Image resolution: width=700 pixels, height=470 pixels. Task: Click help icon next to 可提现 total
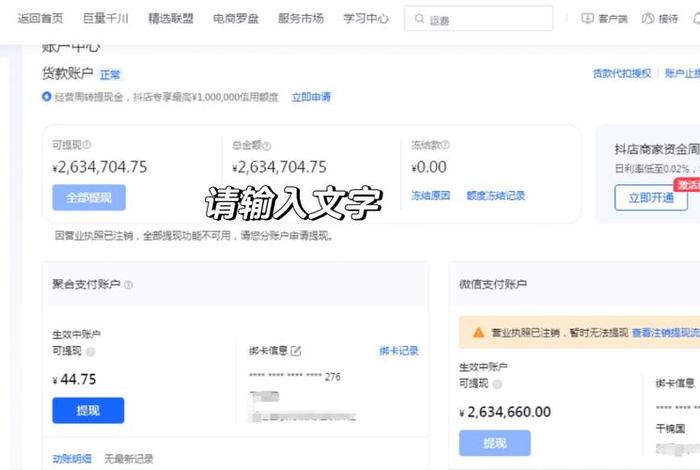tap(87, 145)
